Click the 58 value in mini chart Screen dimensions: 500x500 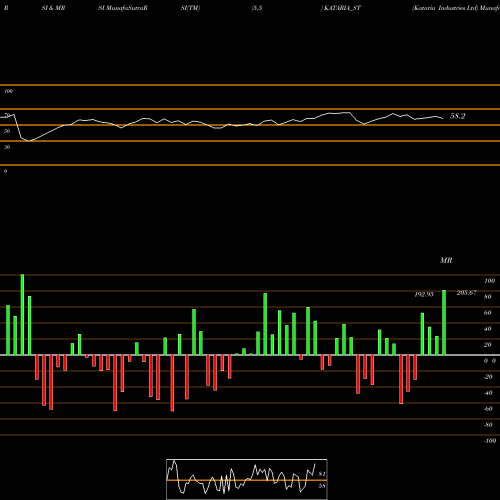tap(322, 486)
